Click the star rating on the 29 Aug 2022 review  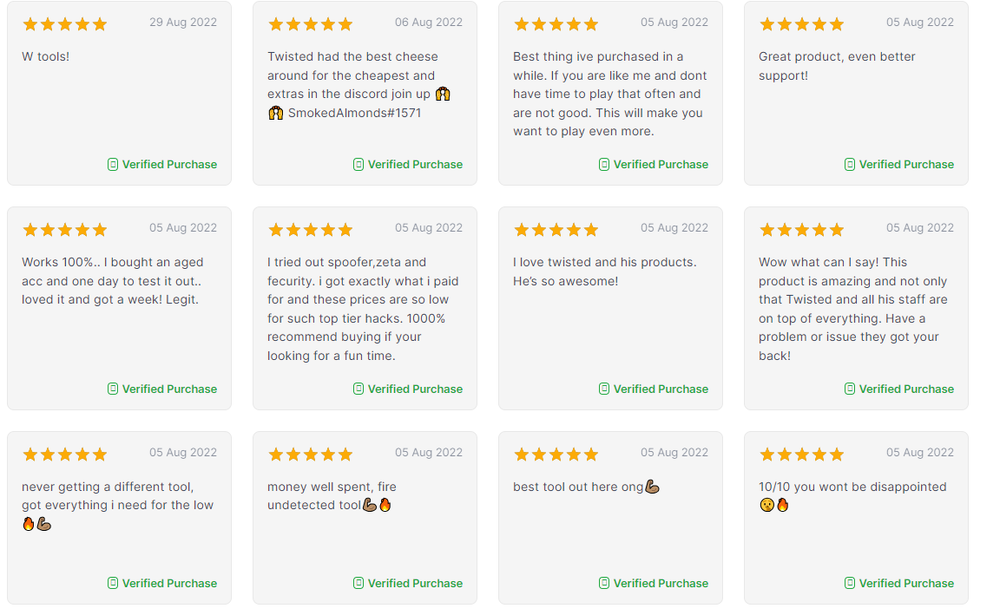64,24
